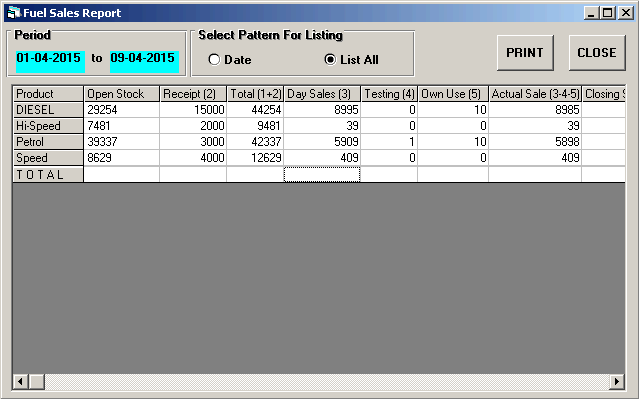Viewport: 639px width, 399px height.
Task: Edit the period end date 09-04-2015
Action: pos(144,62)
